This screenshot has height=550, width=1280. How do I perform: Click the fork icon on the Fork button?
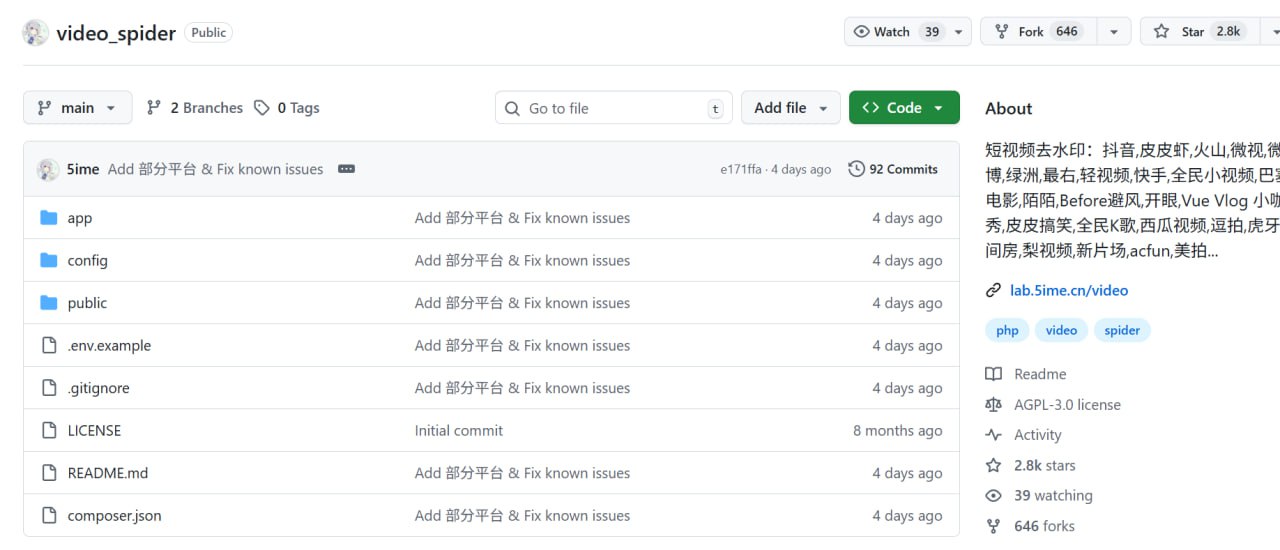click(x=1001, y=32)
